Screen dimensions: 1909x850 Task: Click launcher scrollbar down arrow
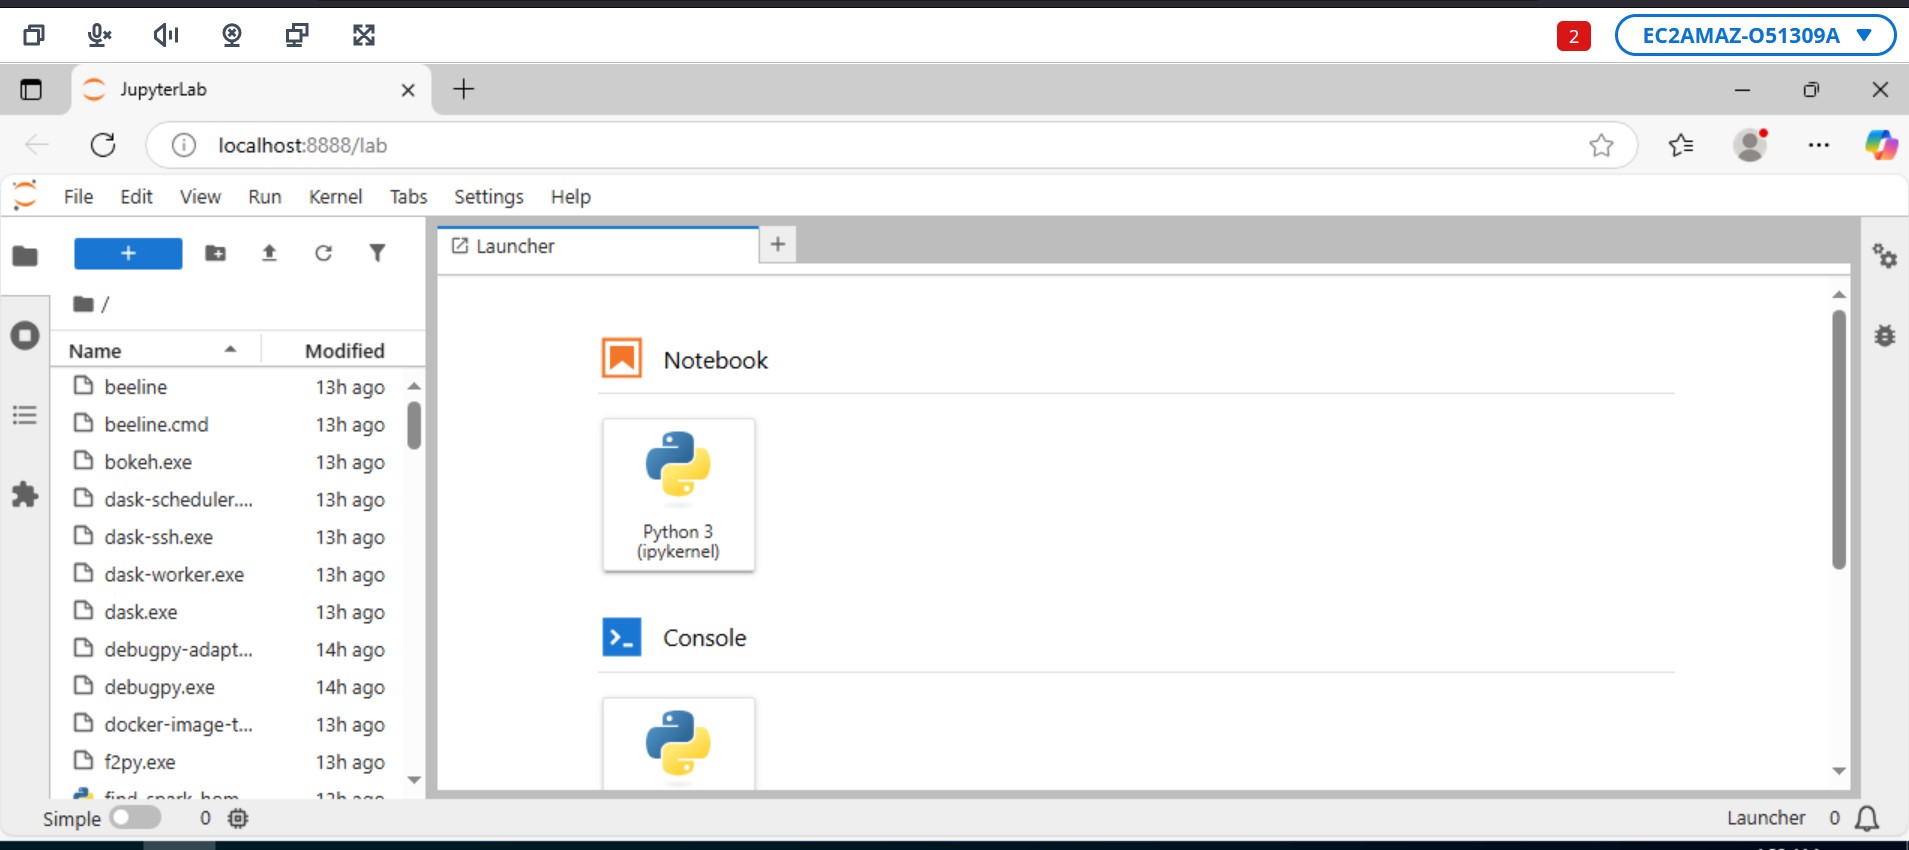click(x=1838, y=771)
